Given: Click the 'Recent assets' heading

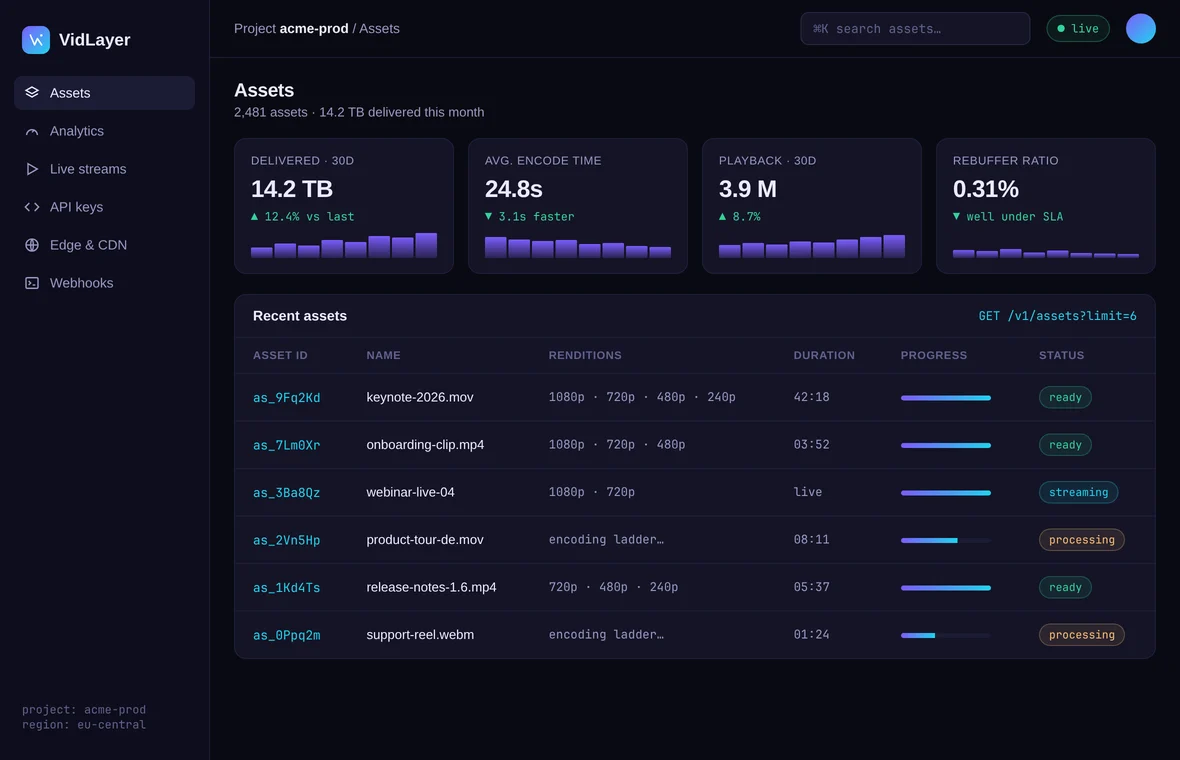Looking at the screenshot, I should tap(300, 316).
